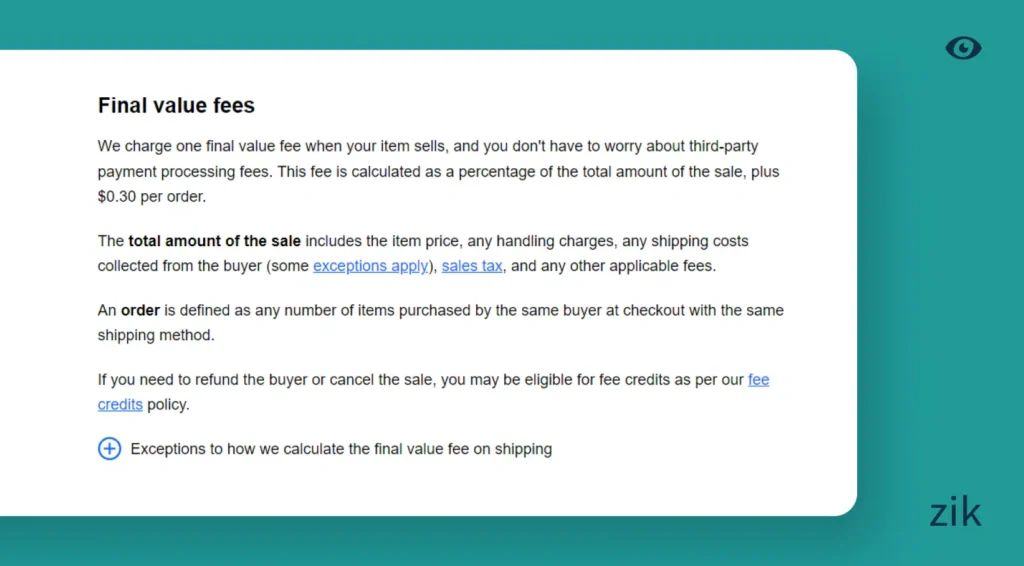Open the "credits" link before "policy"
This screenshot has width=1024, height=566.
click(120, 405)
